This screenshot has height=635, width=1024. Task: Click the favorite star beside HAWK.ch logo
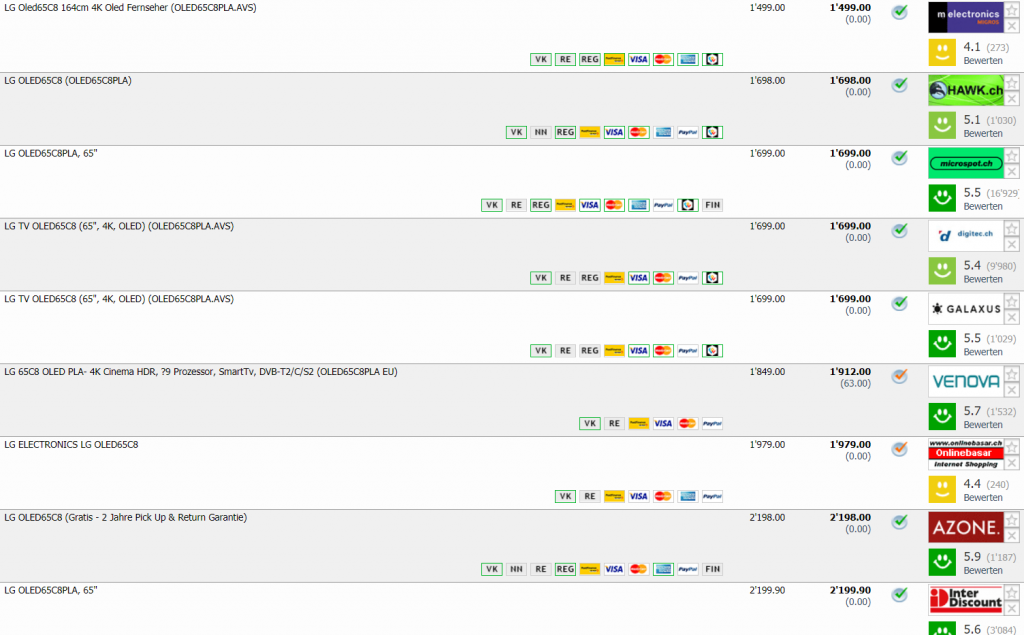tap(1012, 83)
